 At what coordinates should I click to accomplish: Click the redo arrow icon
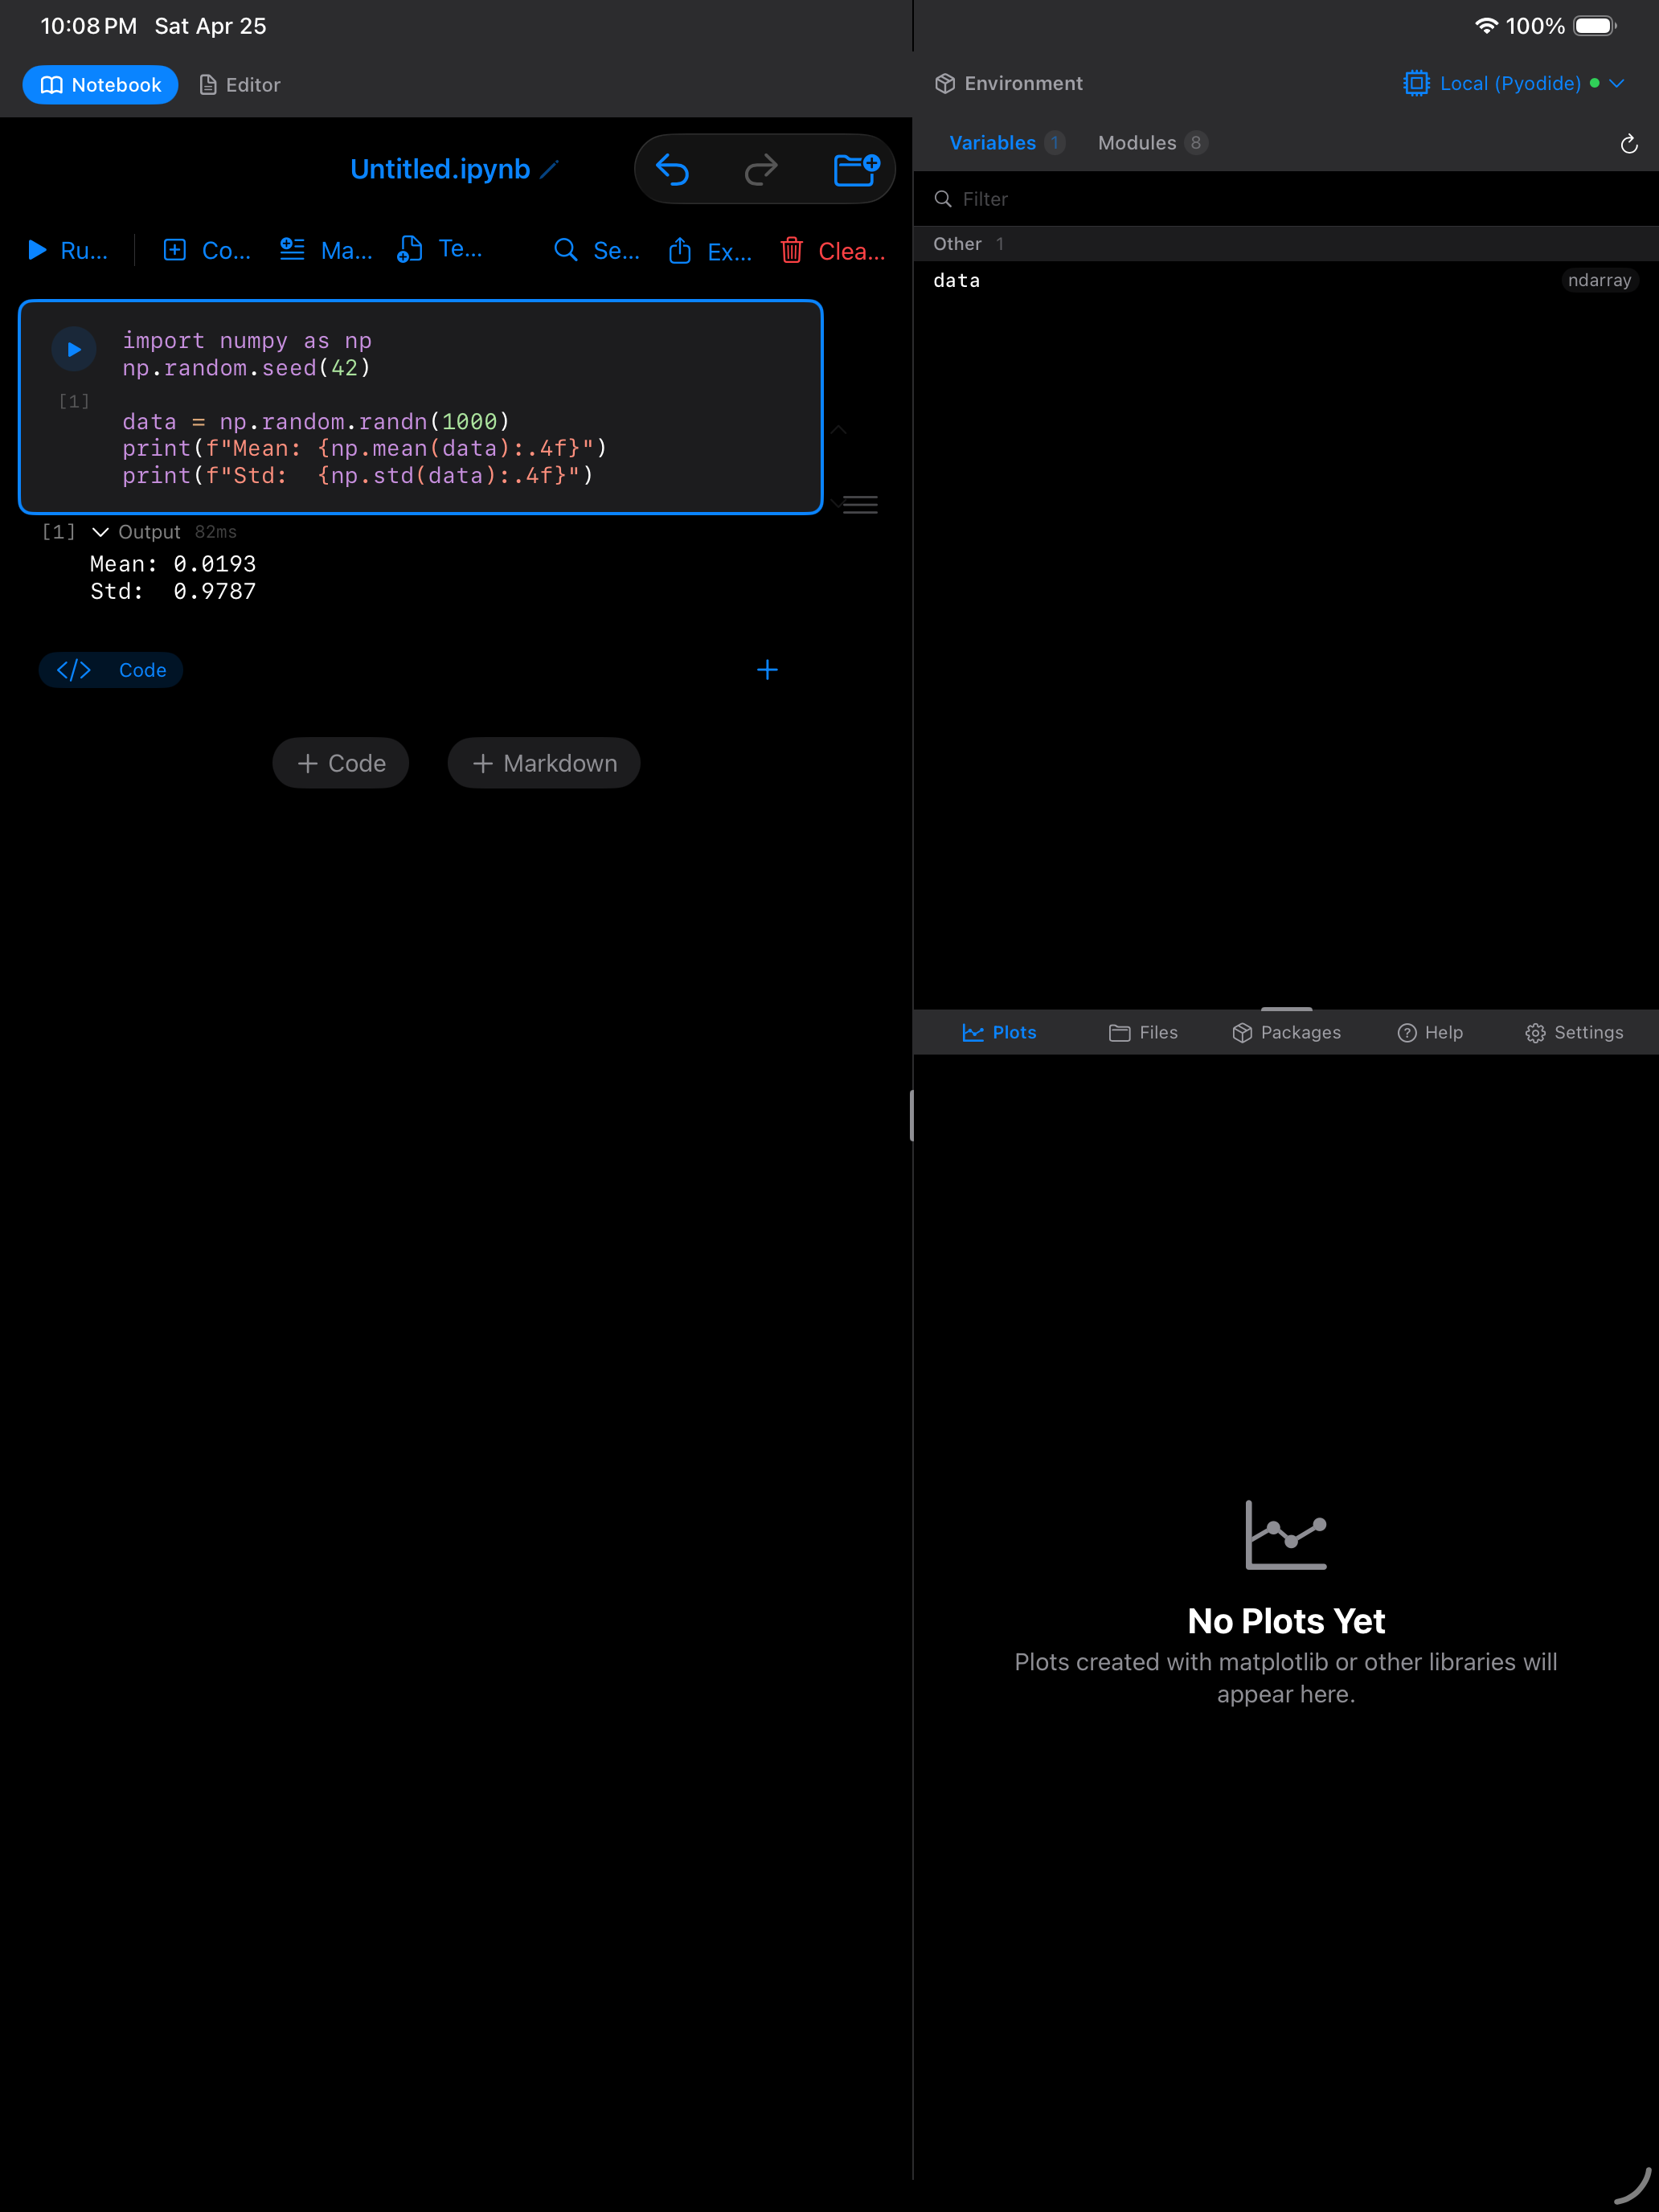[761, 169]
